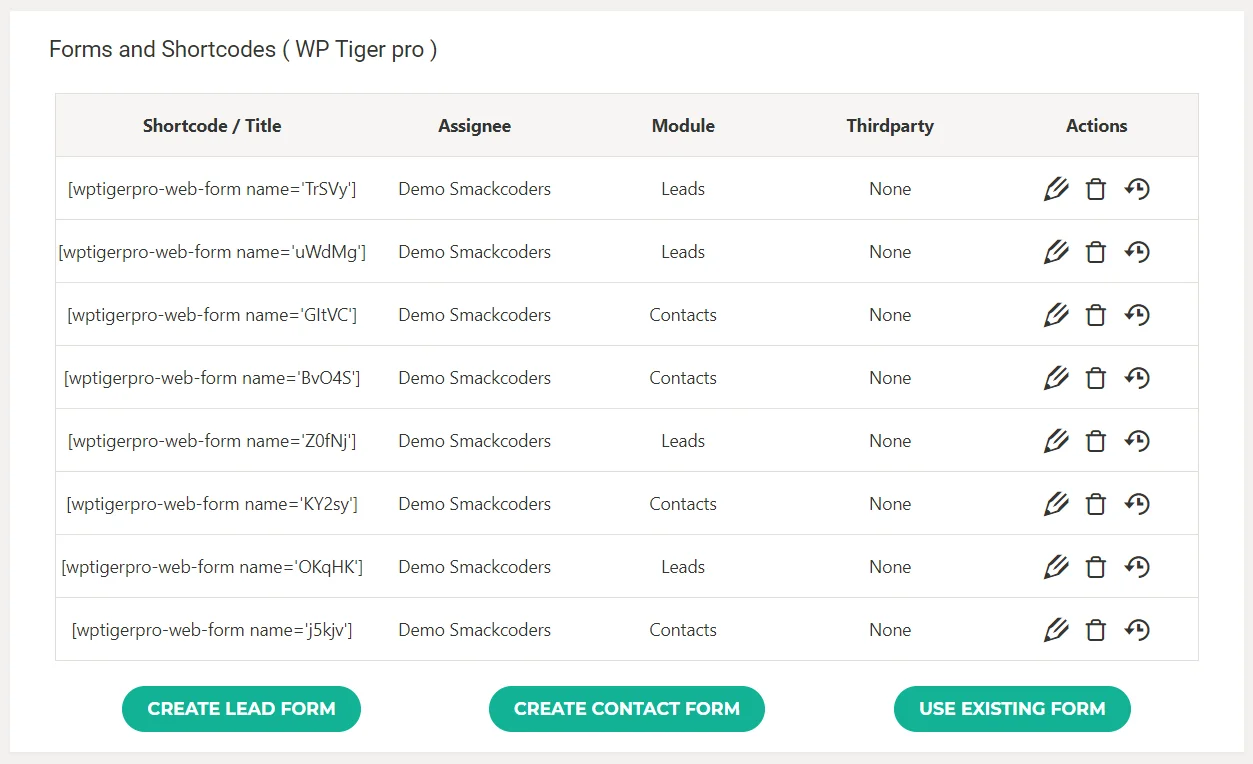Edit the BvO4S contacts form
The height and width of the screenshot is (764, 1253).
click(1055, 377)
